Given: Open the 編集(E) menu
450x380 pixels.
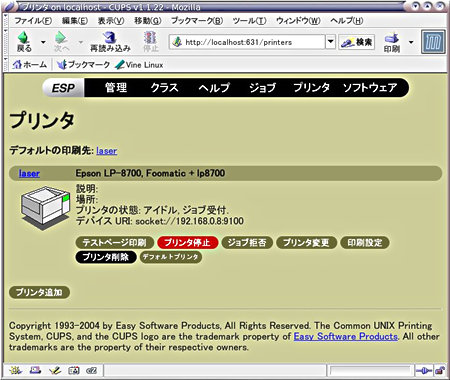Looking at the screenshot, I should pos(75,21).
